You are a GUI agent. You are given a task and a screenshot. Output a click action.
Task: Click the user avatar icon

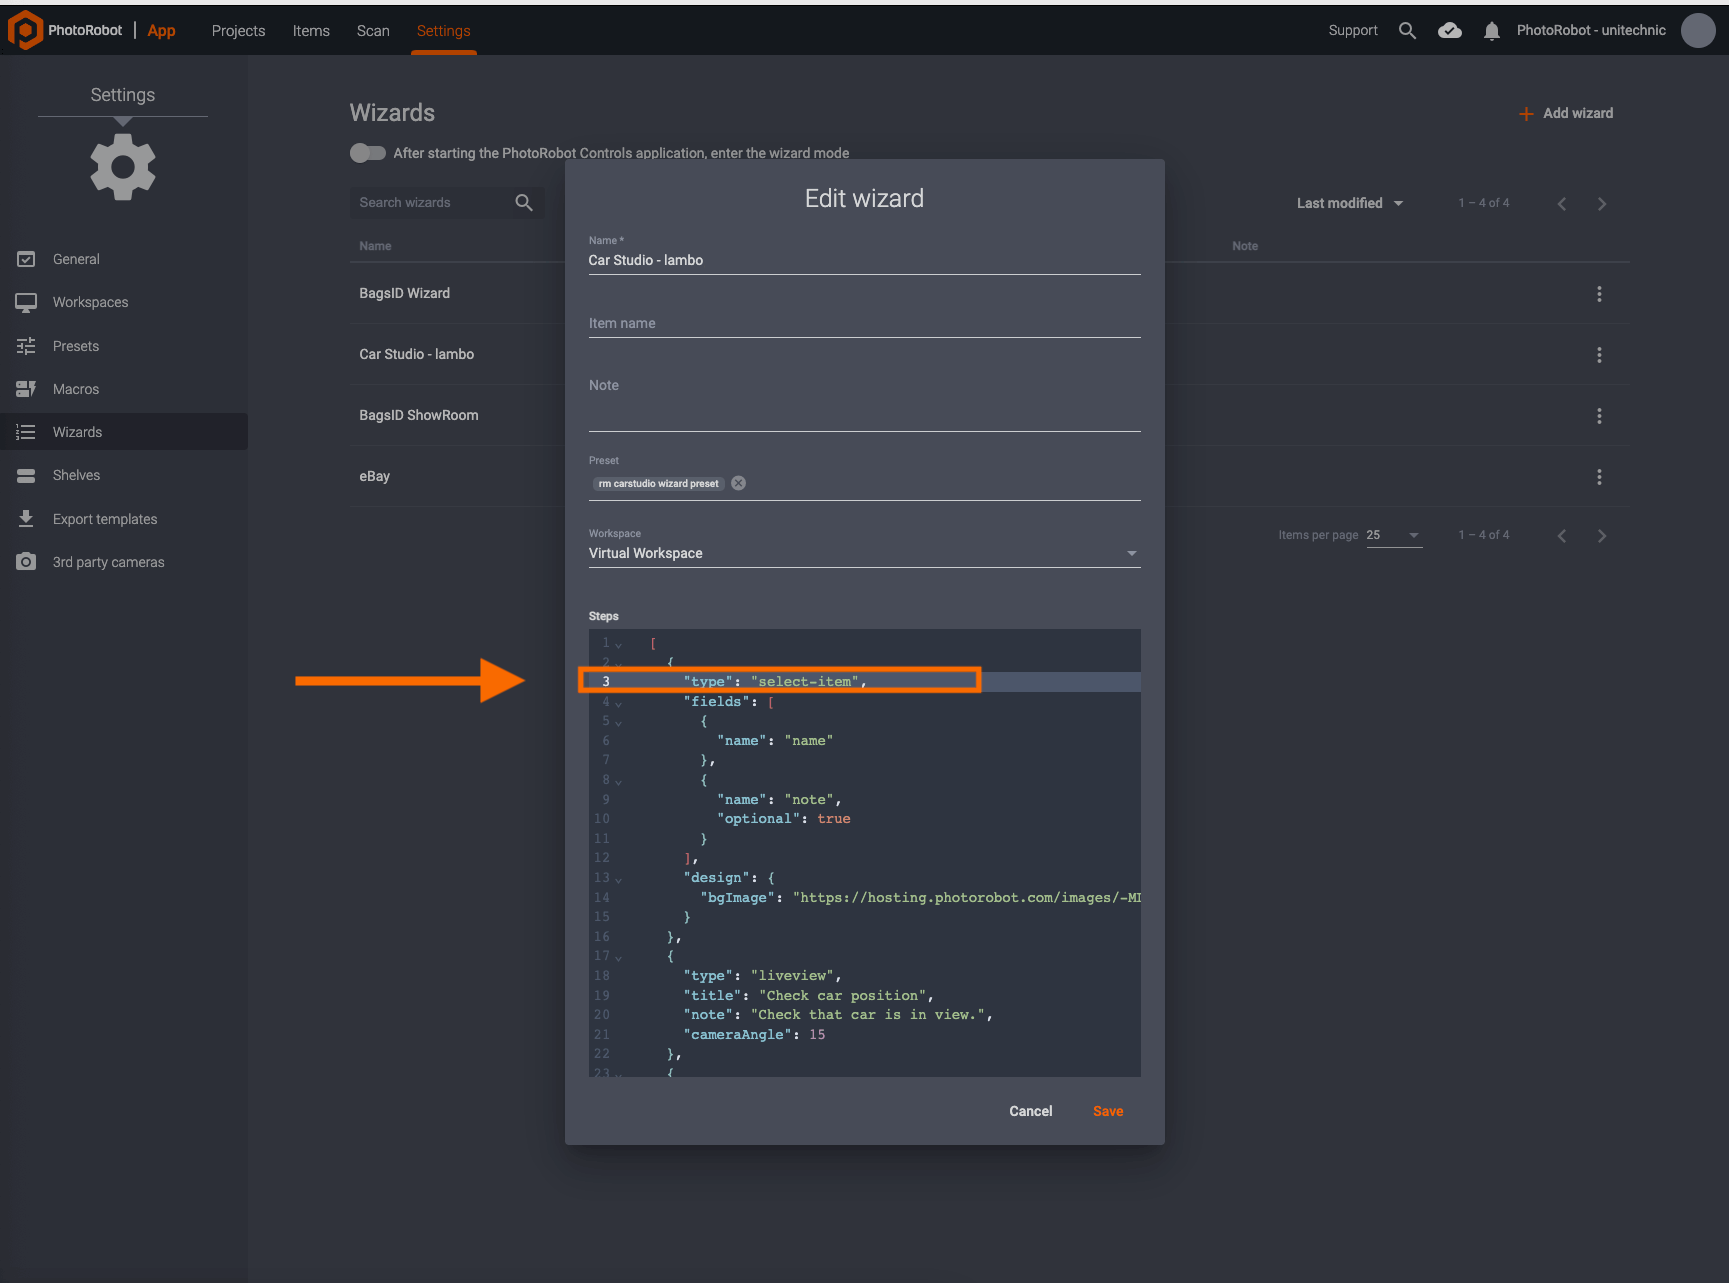point(1697,31)
